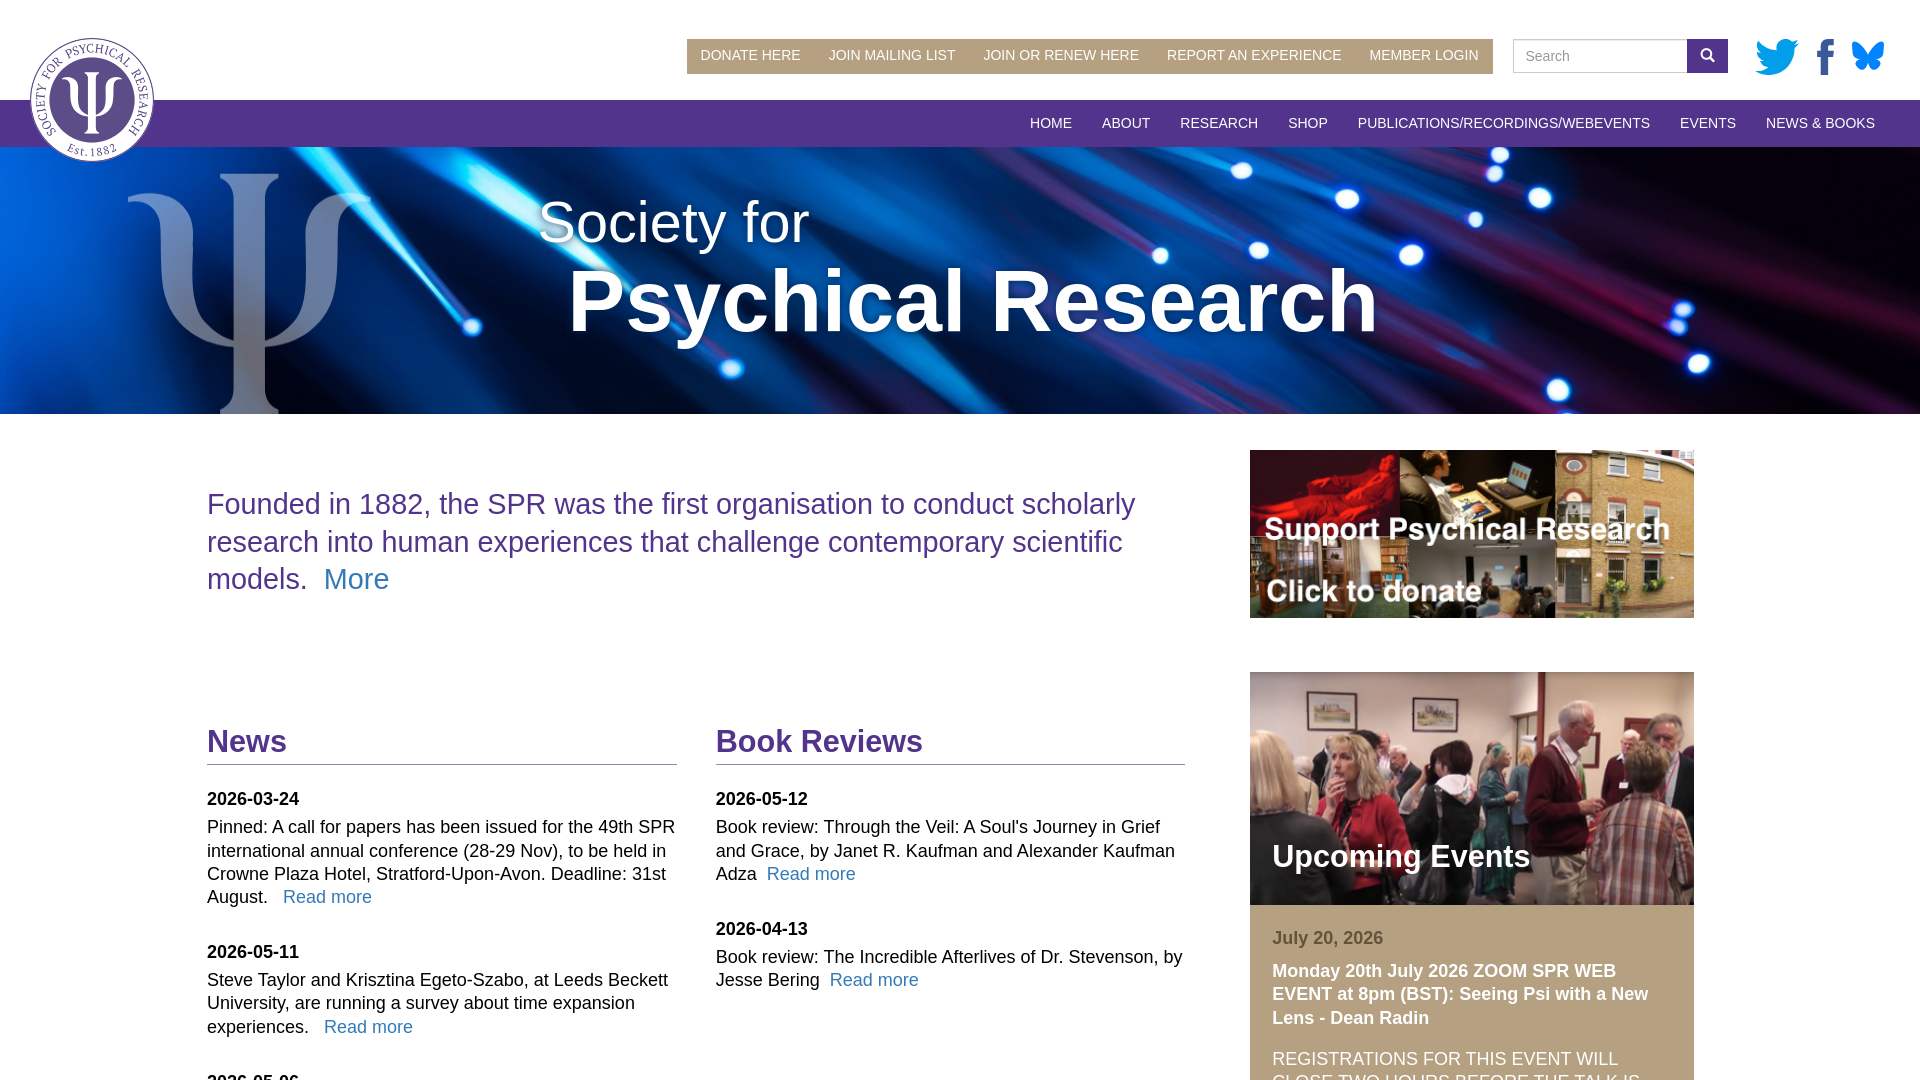
Task: Go to HOME in the main menu
Action: click(1050, 123)
